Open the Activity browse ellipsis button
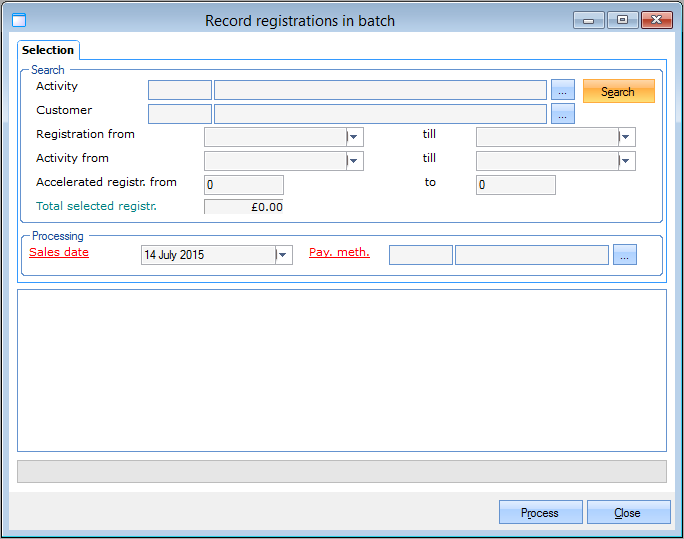 [563, 91]
